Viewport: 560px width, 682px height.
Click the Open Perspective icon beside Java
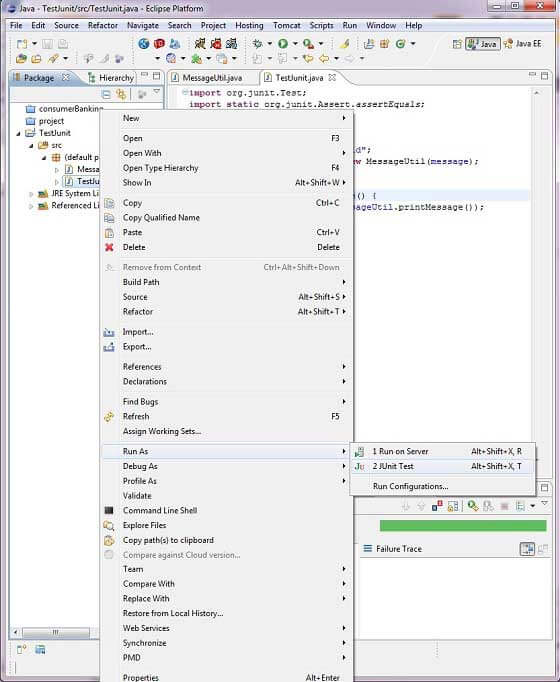457,44
